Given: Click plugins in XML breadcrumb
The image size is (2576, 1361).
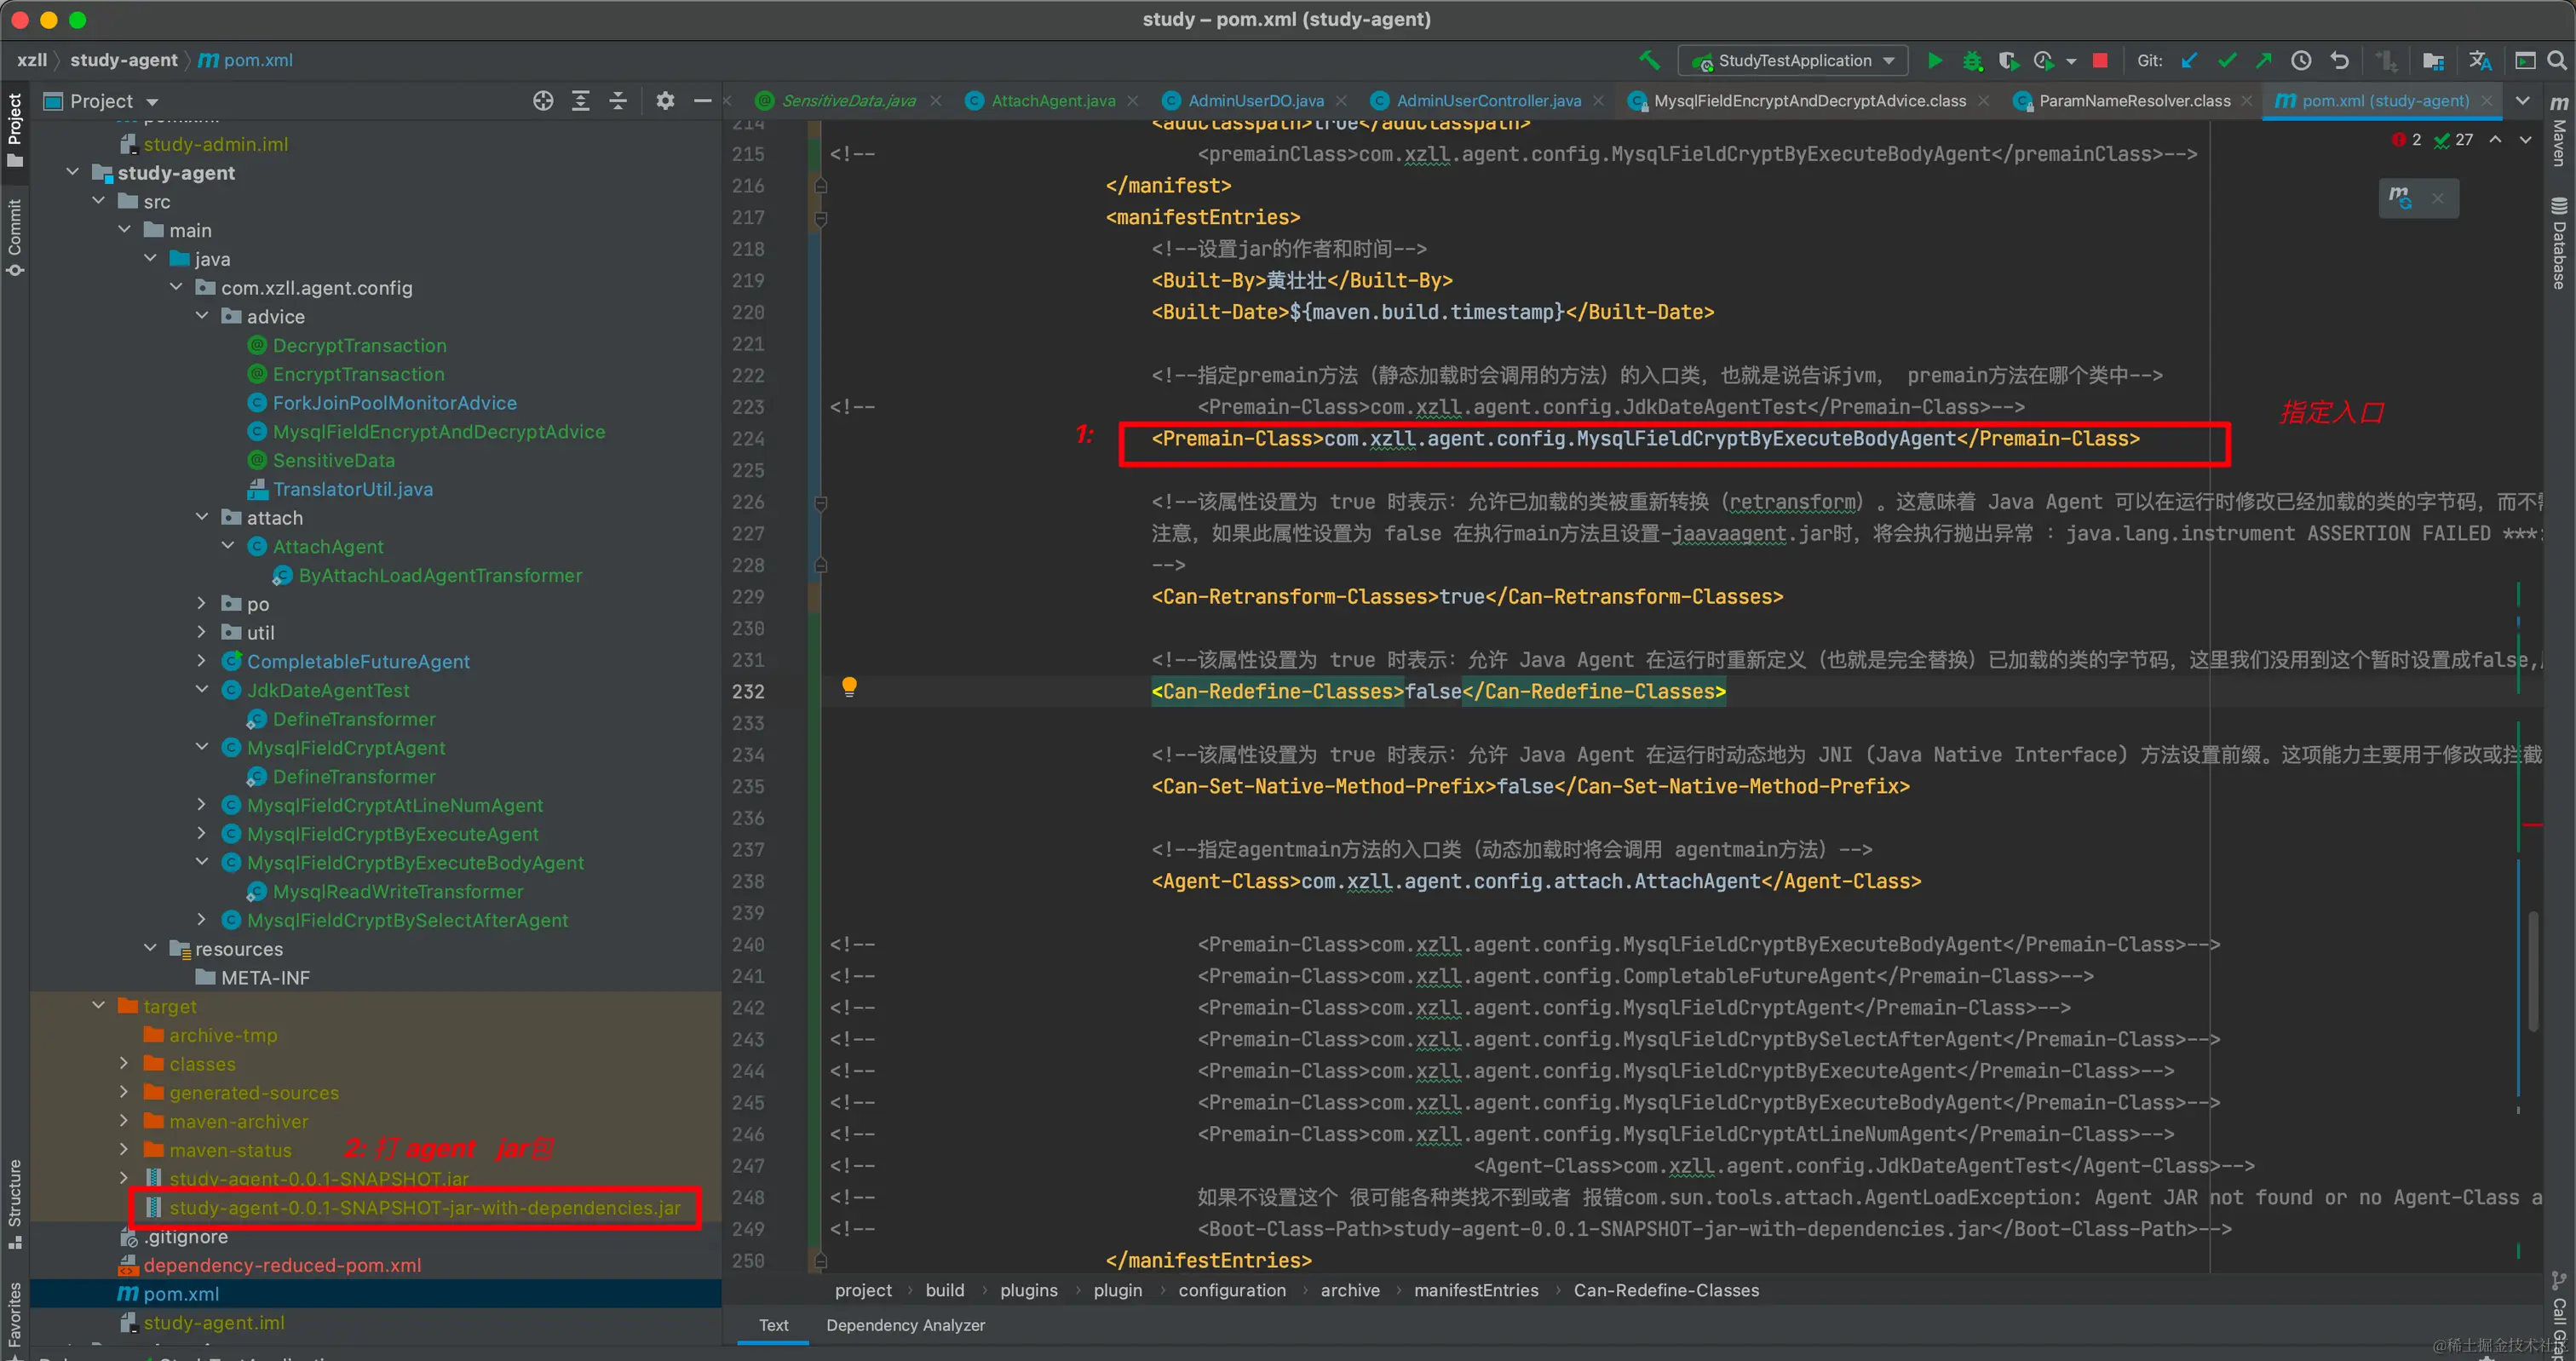Looking at the screenshot, I should pos(1028,1290).
